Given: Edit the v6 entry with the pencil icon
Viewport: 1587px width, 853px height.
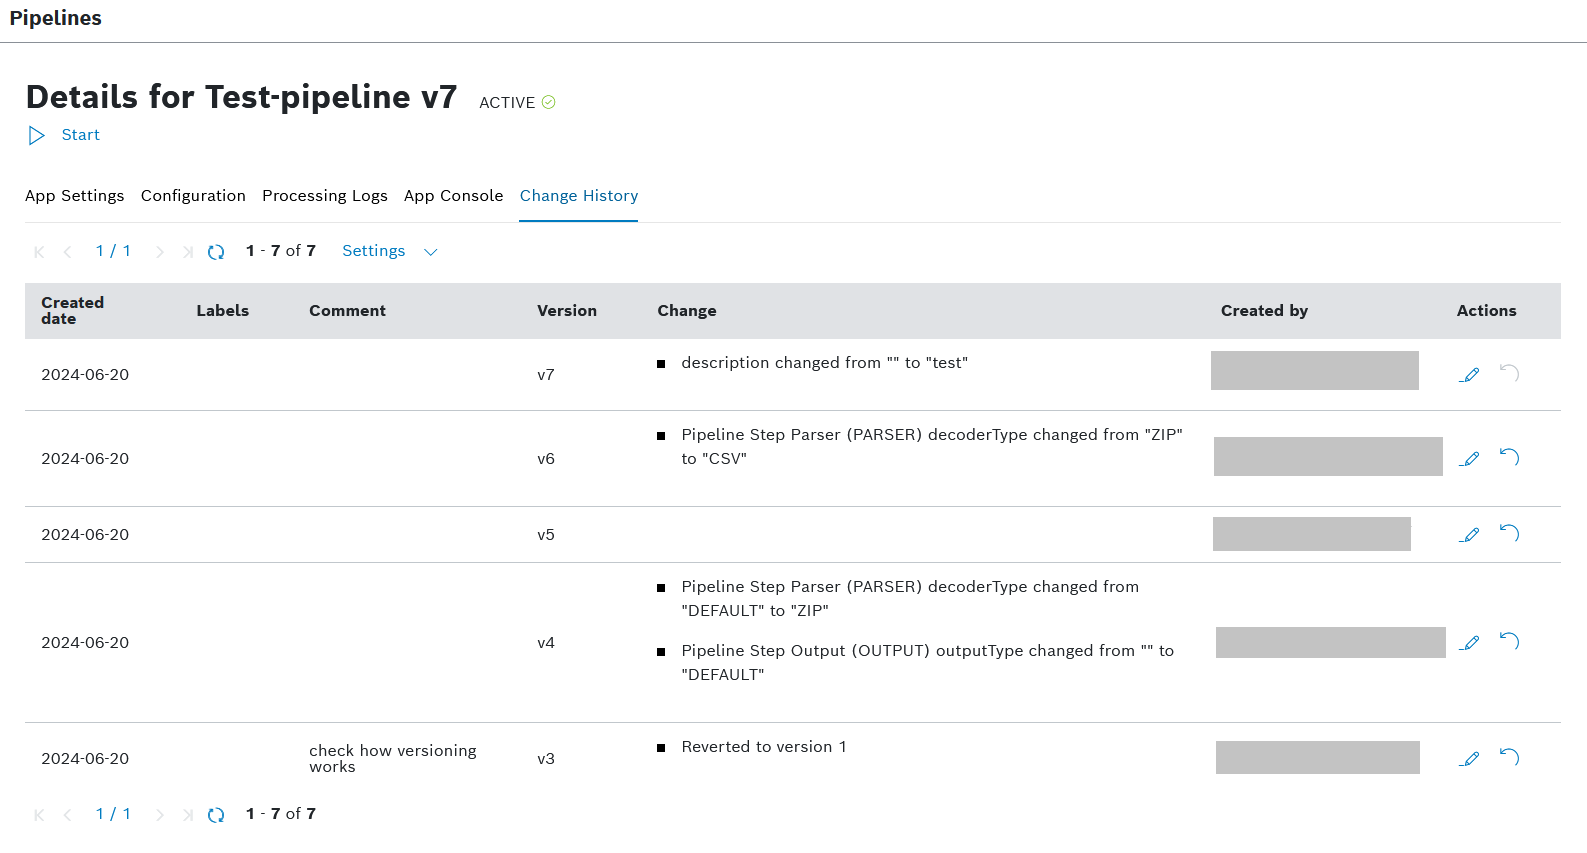Looking at the screenshot, I should point(1469,459).
